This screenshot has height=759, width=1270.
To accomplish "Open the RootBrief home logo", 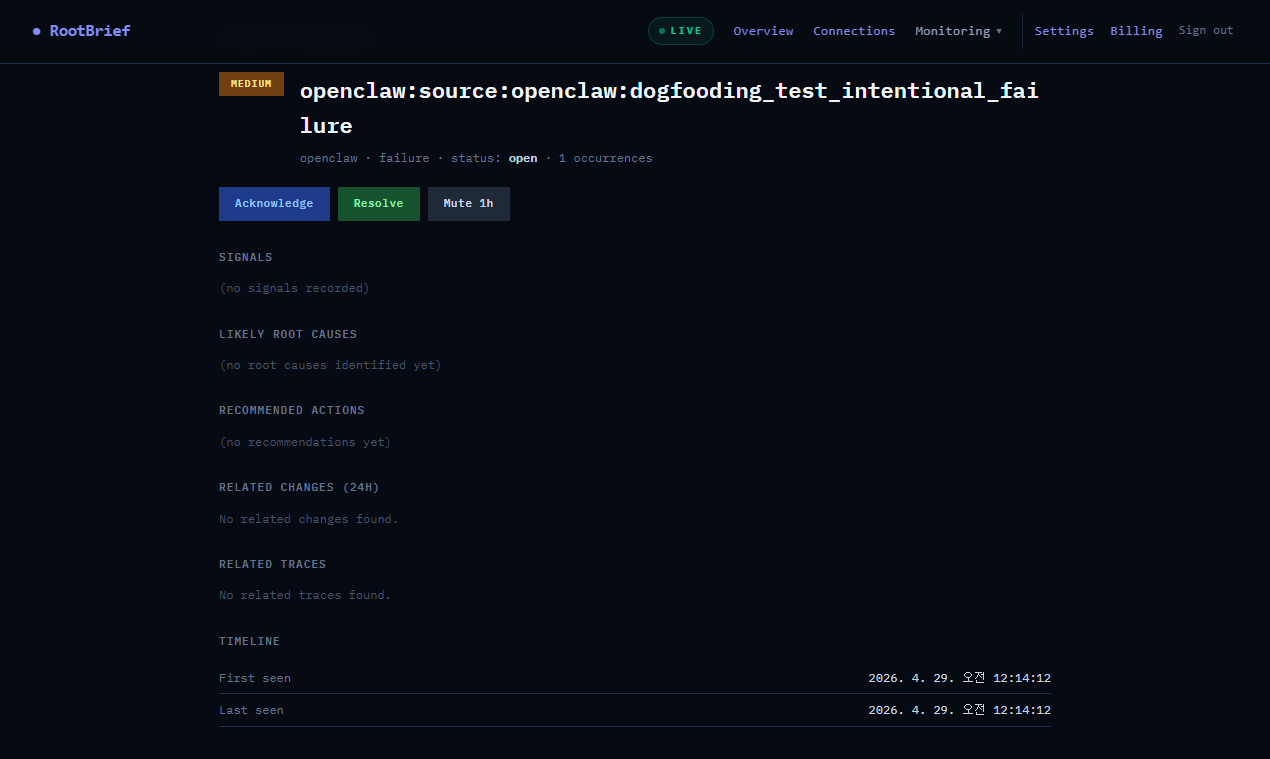I will (82, 31).
